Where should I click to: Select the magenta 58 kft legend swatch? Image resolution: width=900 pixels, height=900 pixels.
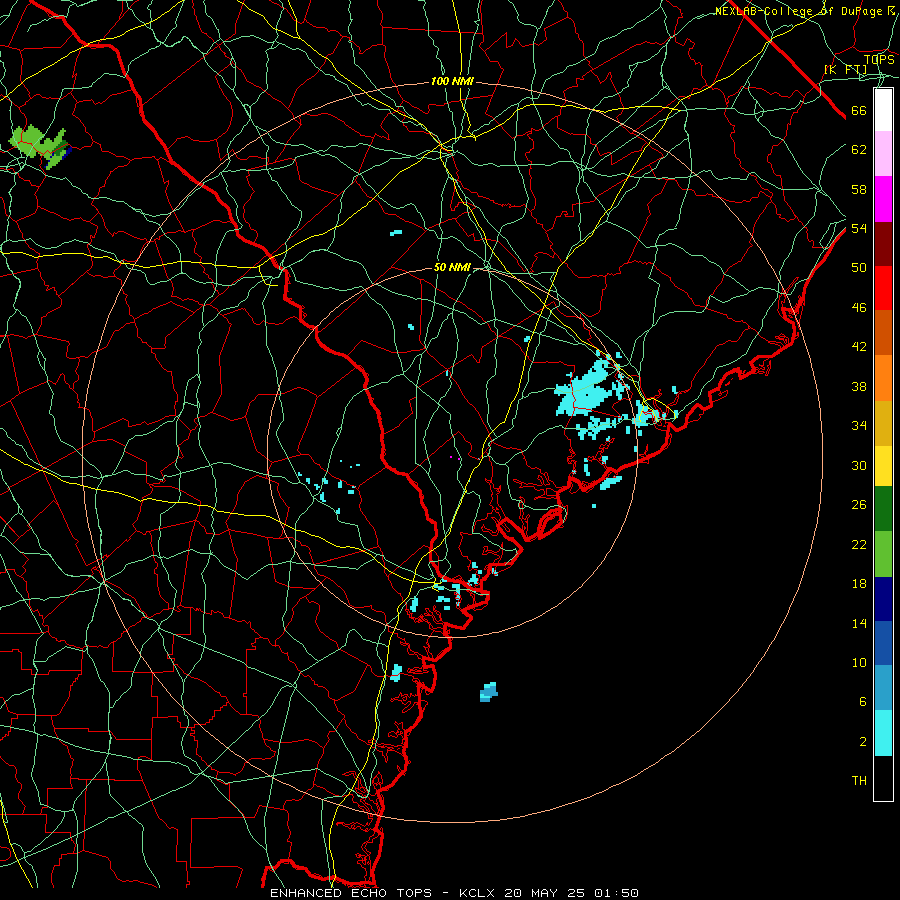[883, 199]
